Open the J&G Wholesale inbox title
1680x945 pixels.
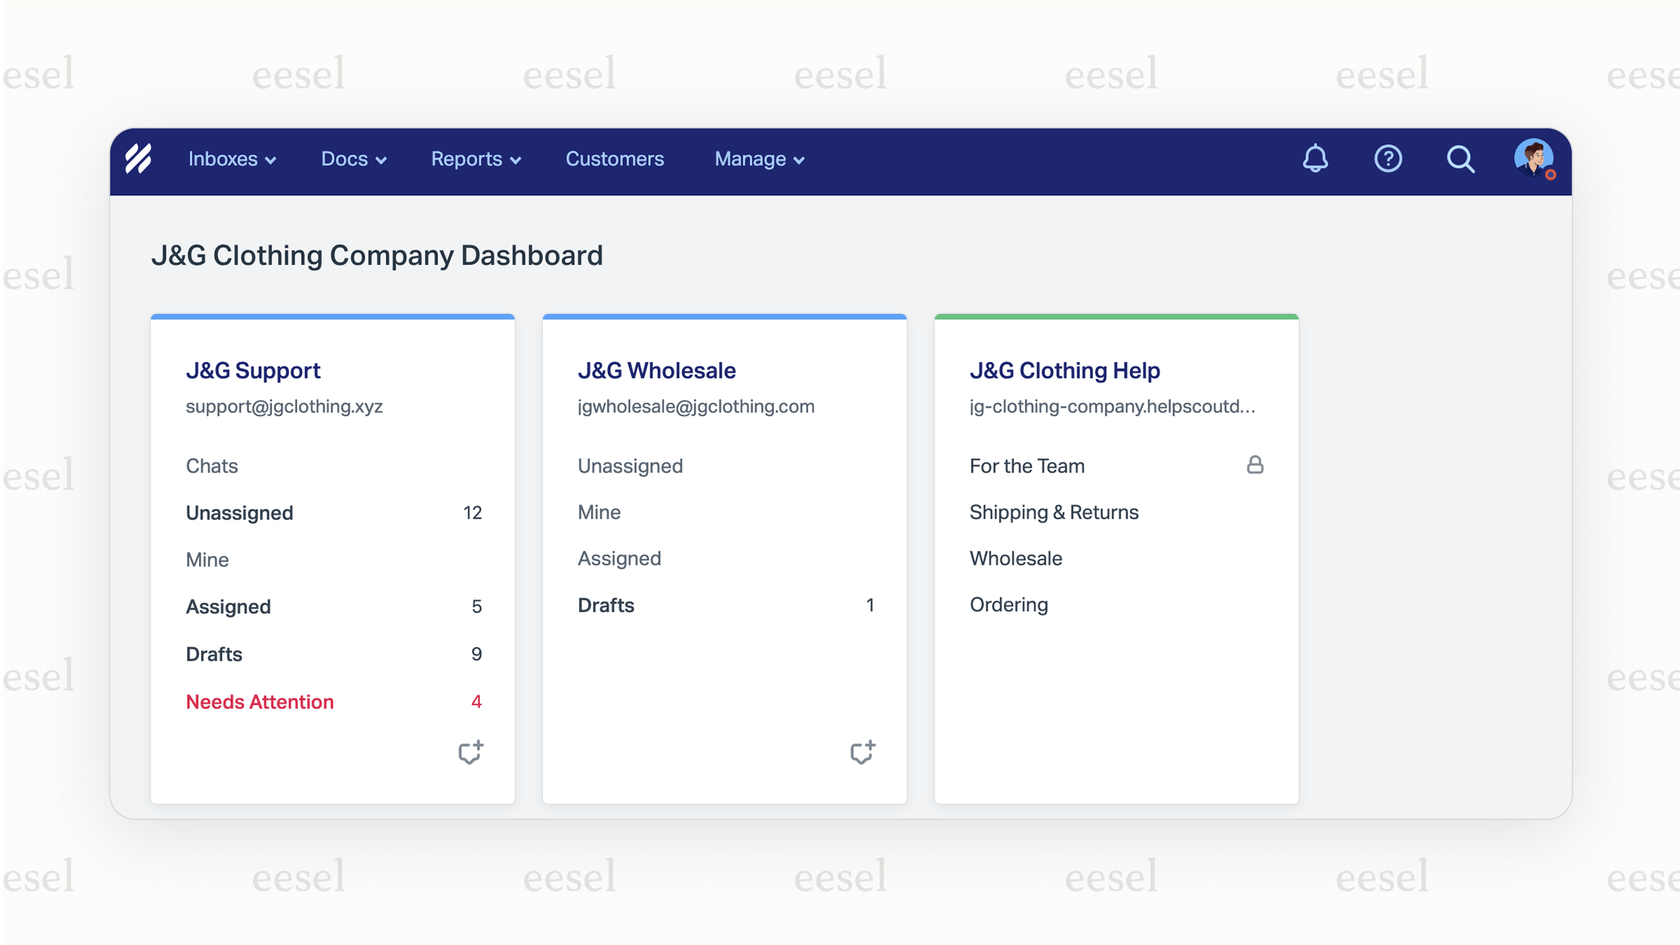[656, 370]
